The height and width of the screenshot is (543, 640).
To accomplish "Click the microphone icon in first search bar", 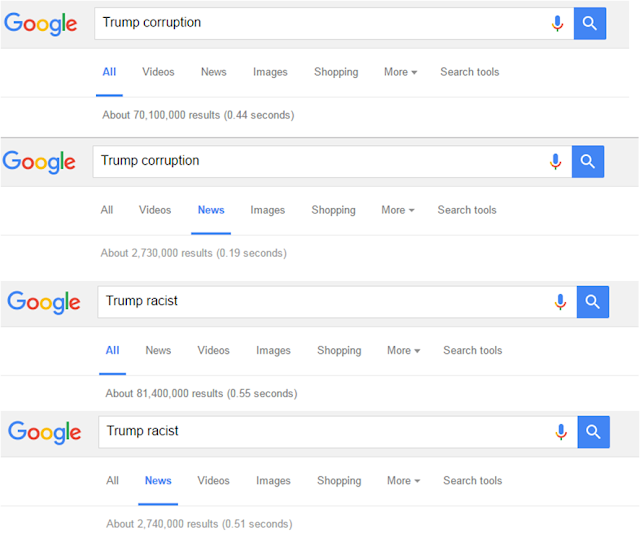I will 557,23.
